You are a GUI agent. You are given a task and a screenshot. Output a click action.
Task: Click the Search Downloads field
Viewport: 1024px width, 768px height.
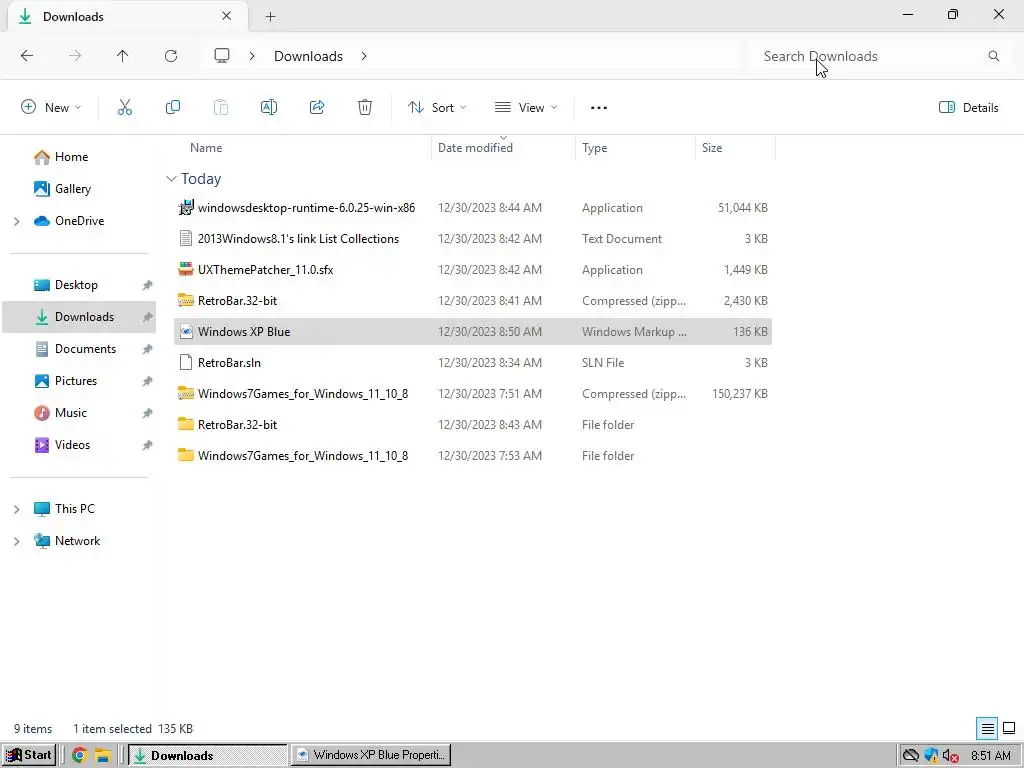[878, 56]
